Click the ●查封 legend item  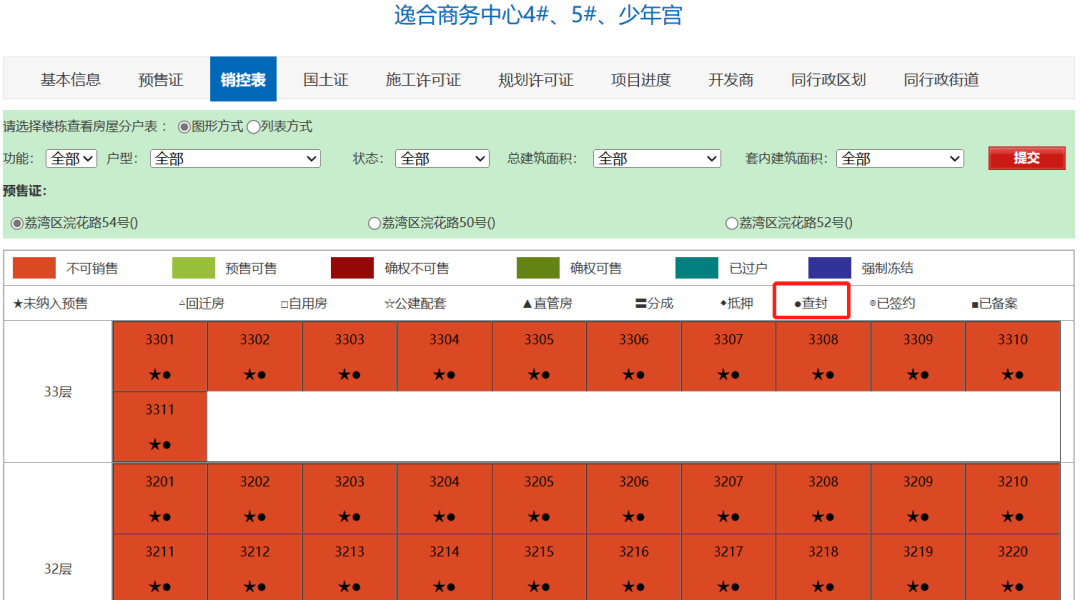(x=811, y=304)
